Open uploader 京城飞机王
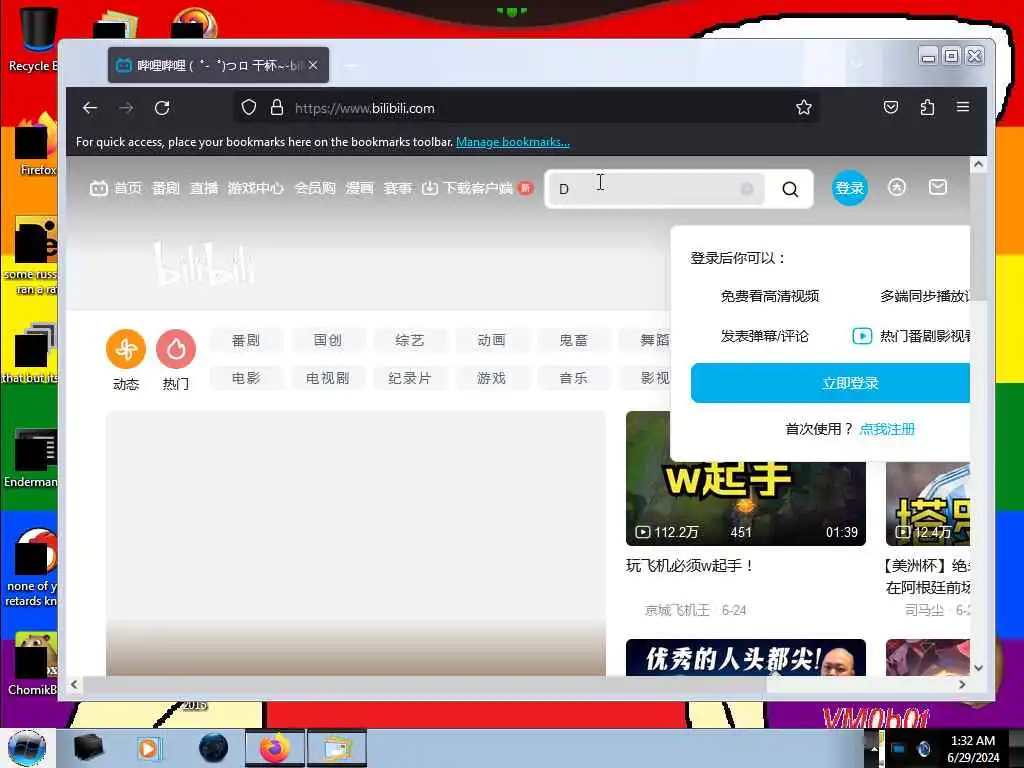 [677, 610]
